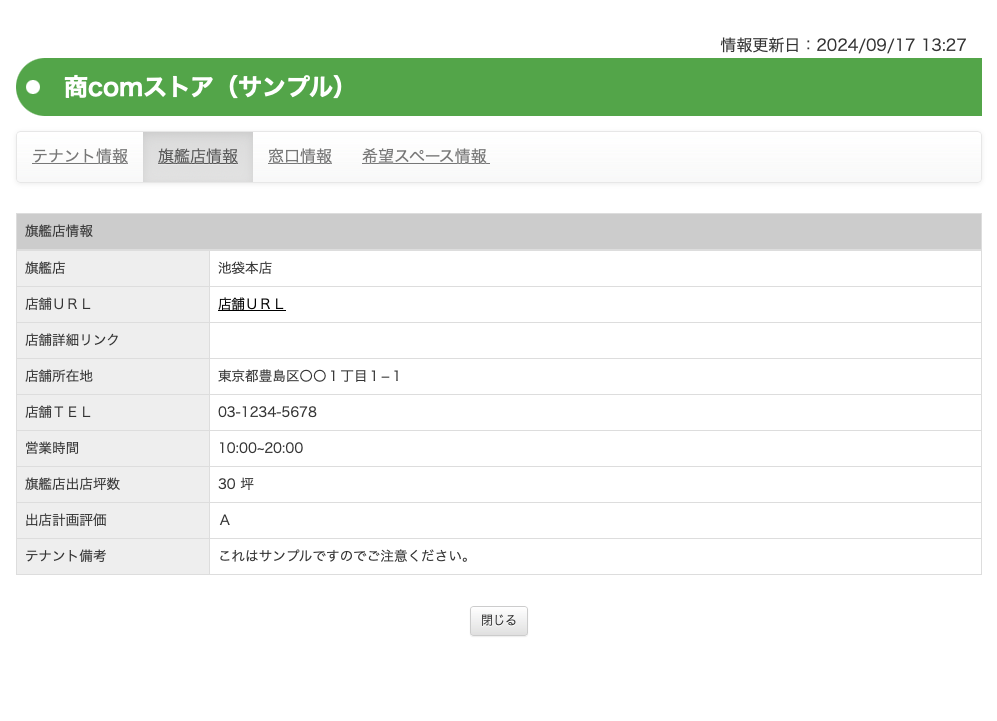Open the underlined 店舗URL link
The width and height of the screenshot is (997, 721).
coord(252,304)
